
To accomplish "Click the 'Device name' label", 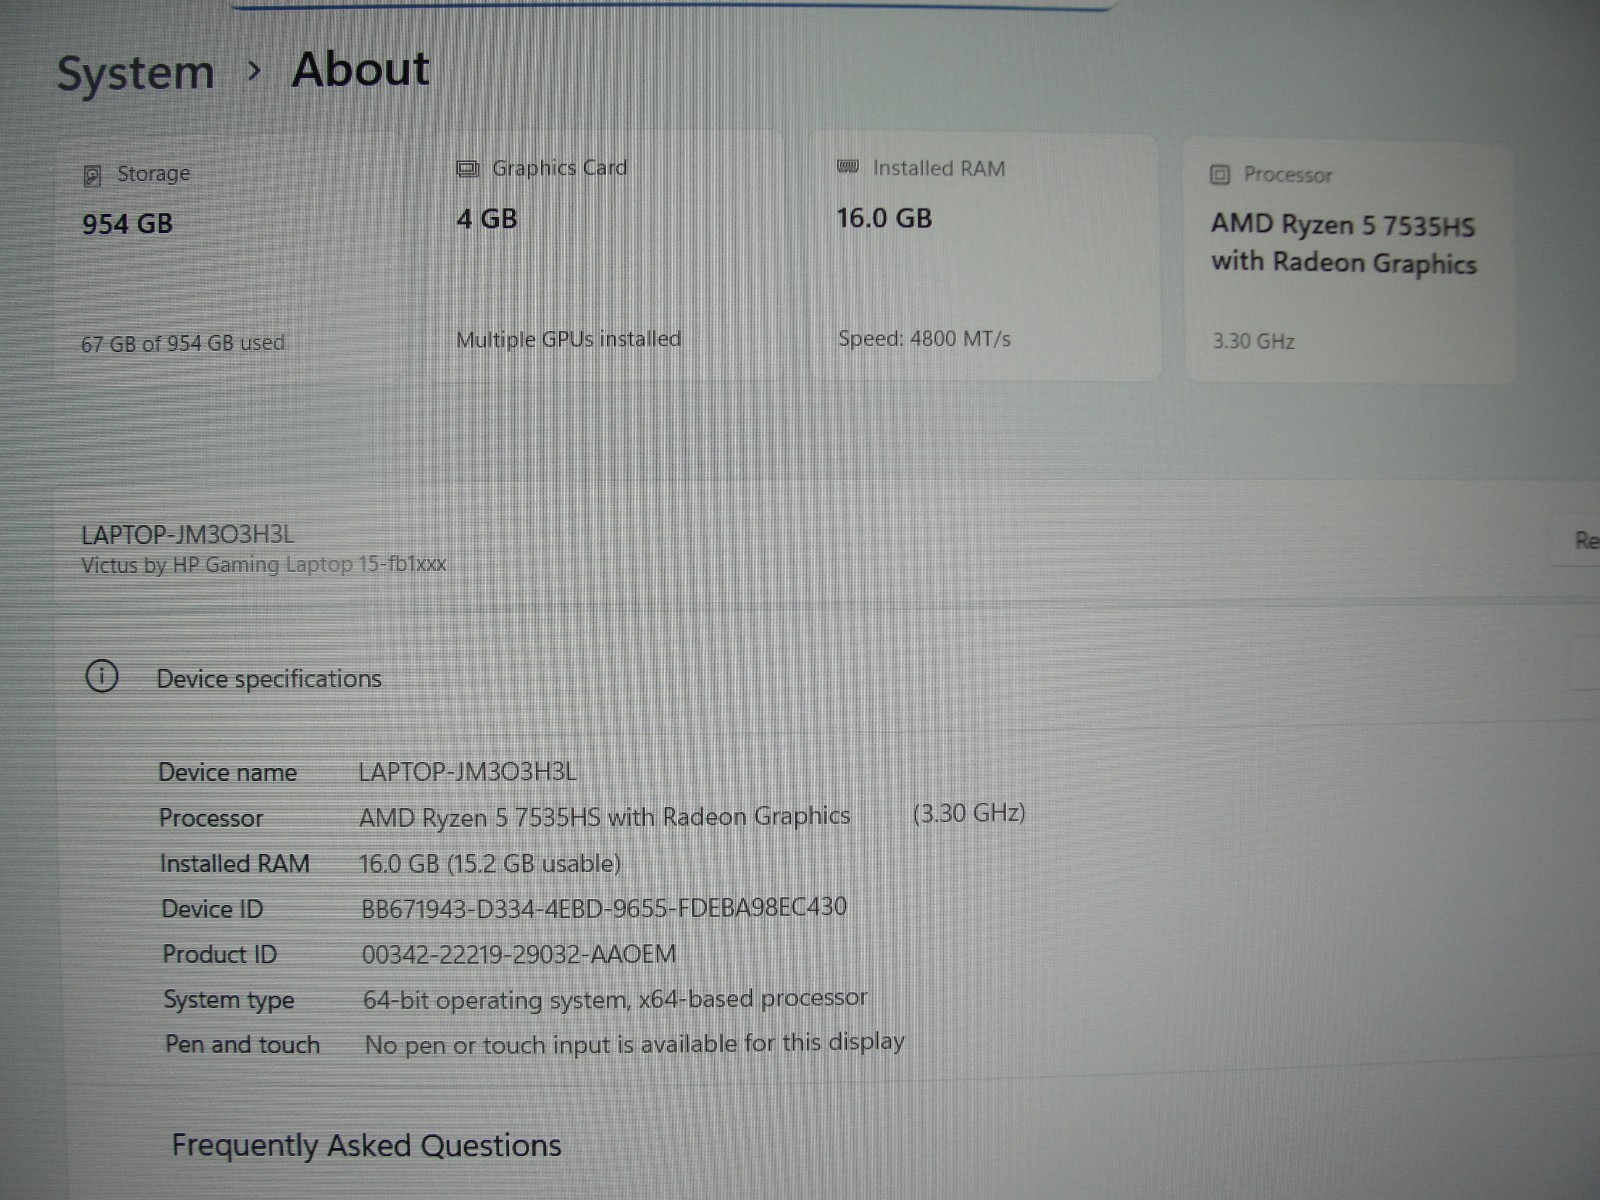I will click(228, 772).
